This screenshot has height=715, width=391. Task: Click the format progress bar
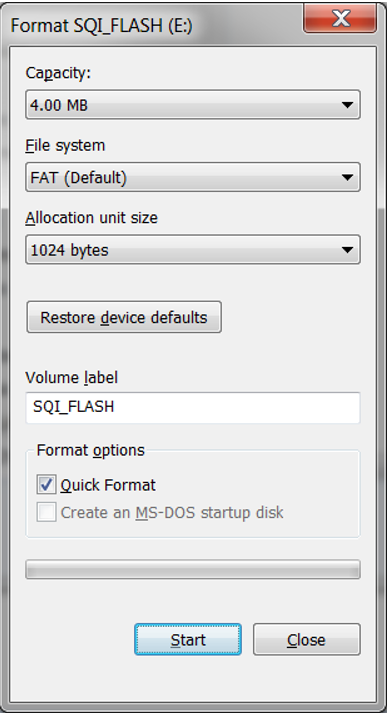pos(193,570)
